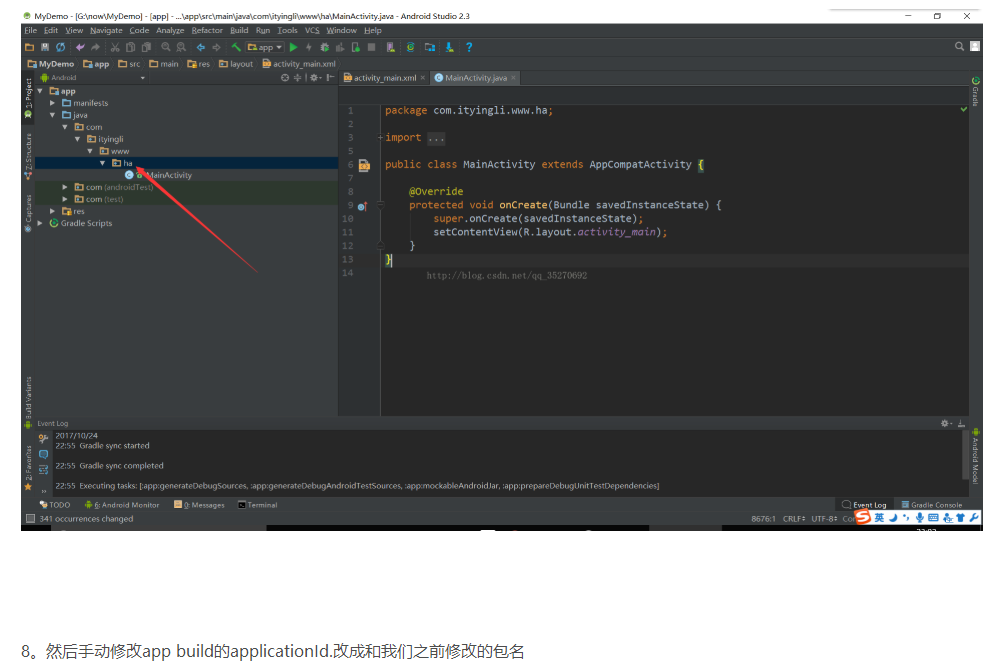Click the Synchronize refresh icon
Viewport: 996px width, 668px height.
[60, 47]
